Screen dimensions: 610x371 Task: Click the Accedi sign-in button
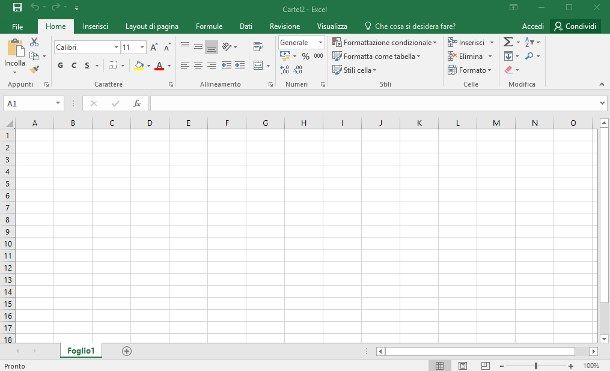coord(533,26)
